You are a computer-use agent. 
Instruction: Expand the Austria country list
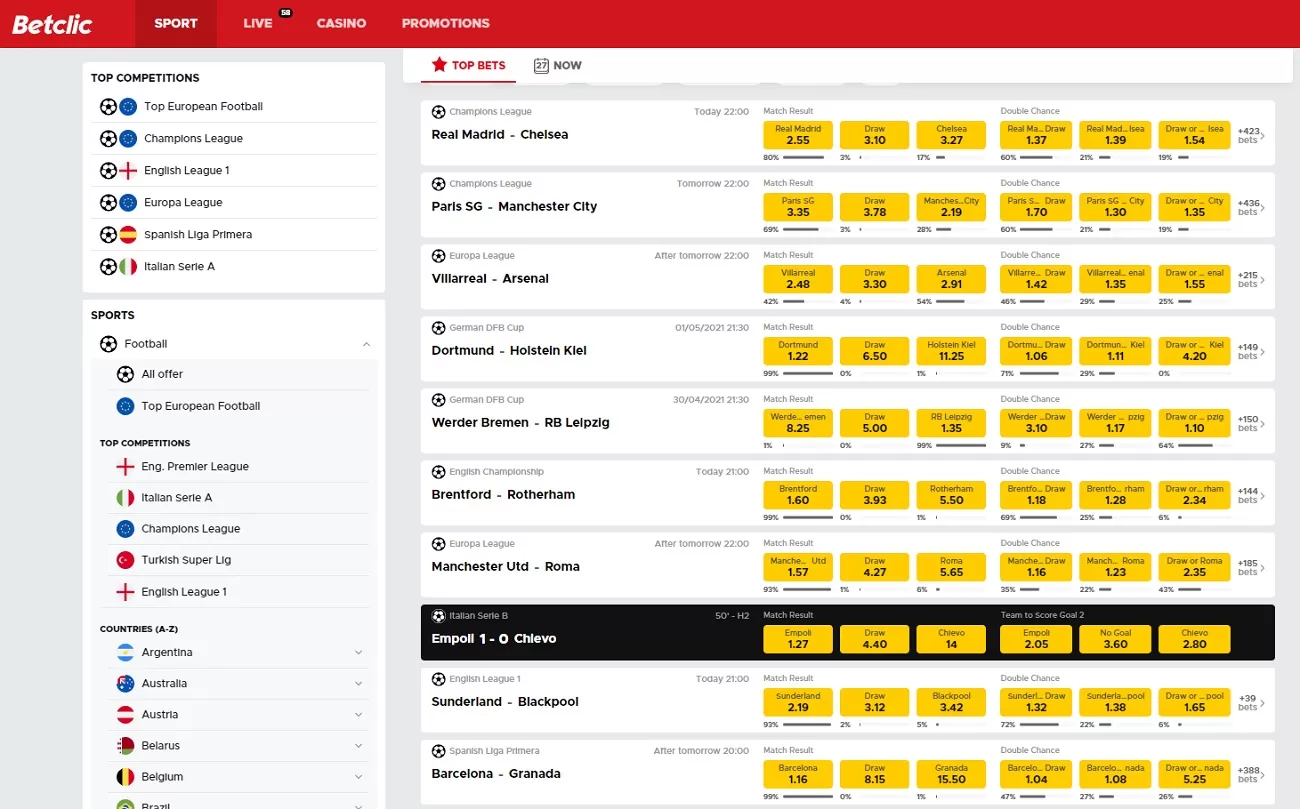358,714
